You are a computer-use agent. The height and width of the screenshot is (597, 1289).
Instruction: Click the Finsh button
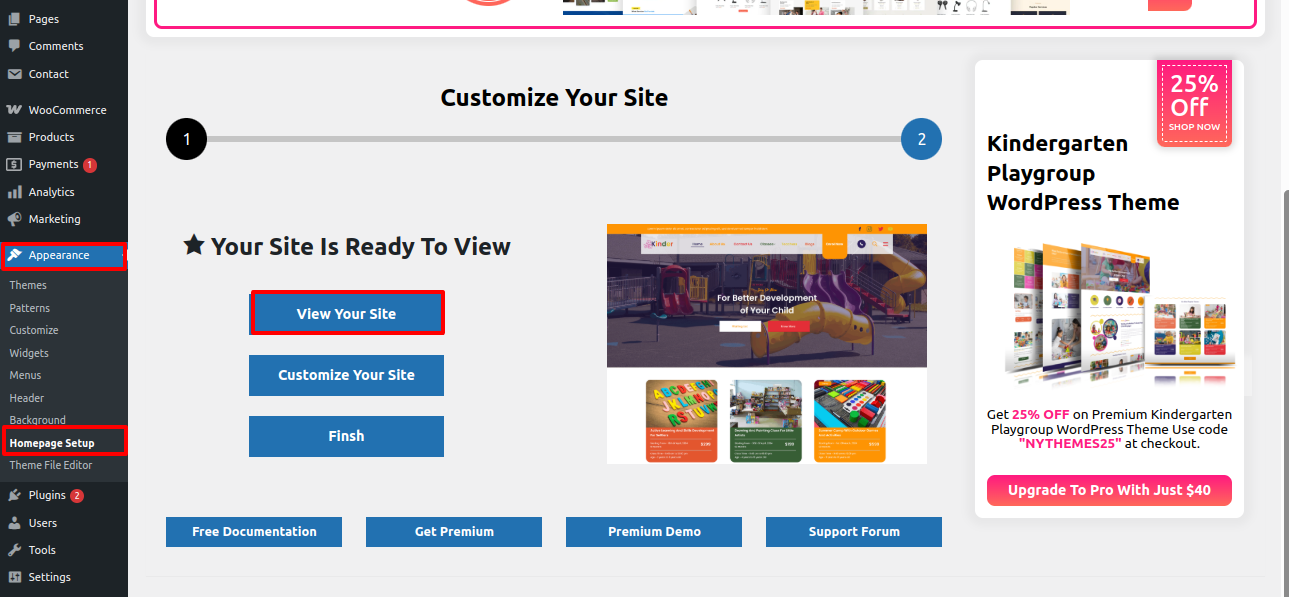click(x=346, y=436)
